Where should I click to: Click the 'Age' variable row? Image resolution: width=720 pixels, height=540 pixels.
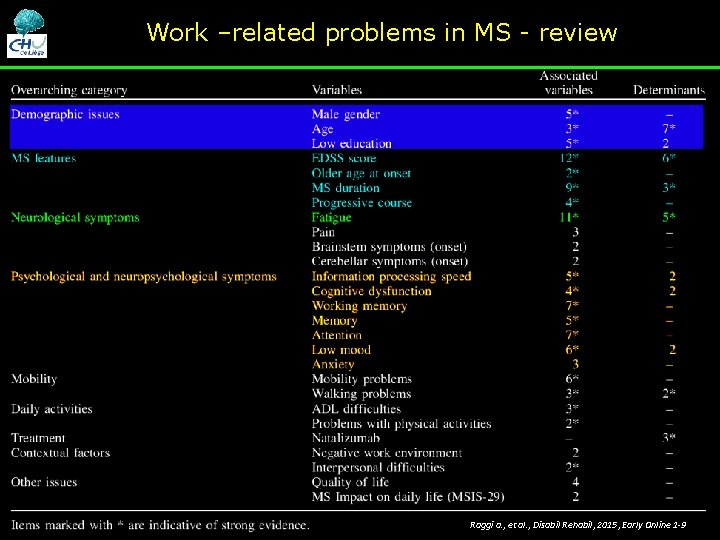(322, 129)
